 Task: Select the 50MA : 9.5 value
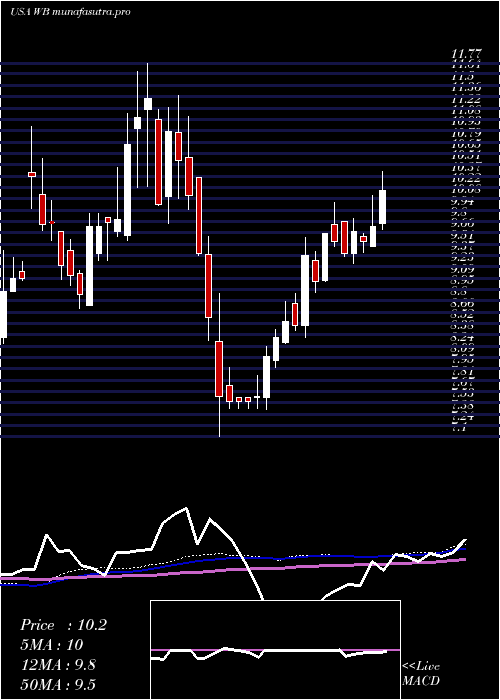(58, 684)
